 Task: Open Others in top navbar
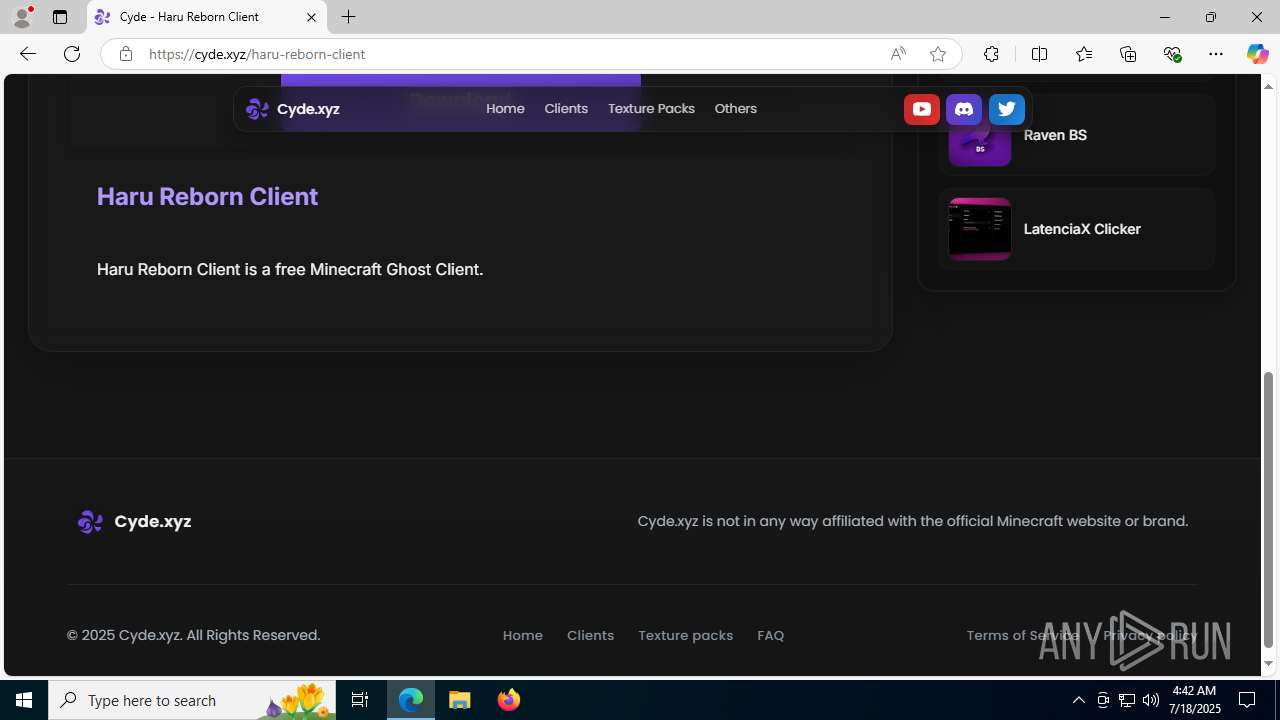point(735,108)
